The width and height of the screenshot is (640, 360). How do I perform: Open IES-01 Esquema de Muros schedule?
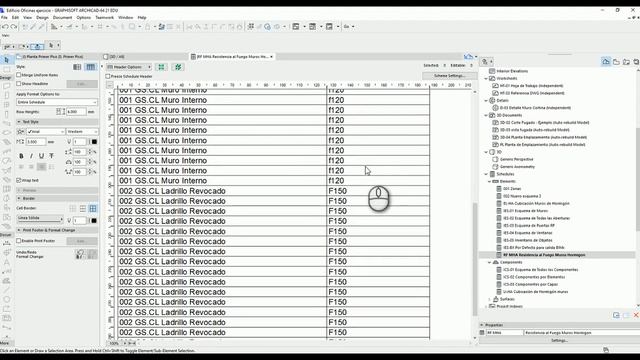[x=525, y=211]
